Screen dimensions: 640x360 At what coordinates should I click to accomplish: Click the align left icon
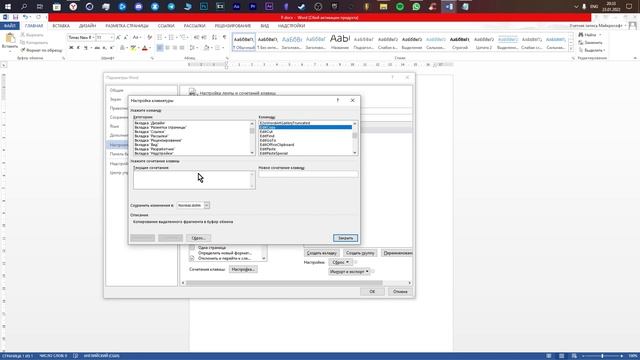tap(160, 48)
